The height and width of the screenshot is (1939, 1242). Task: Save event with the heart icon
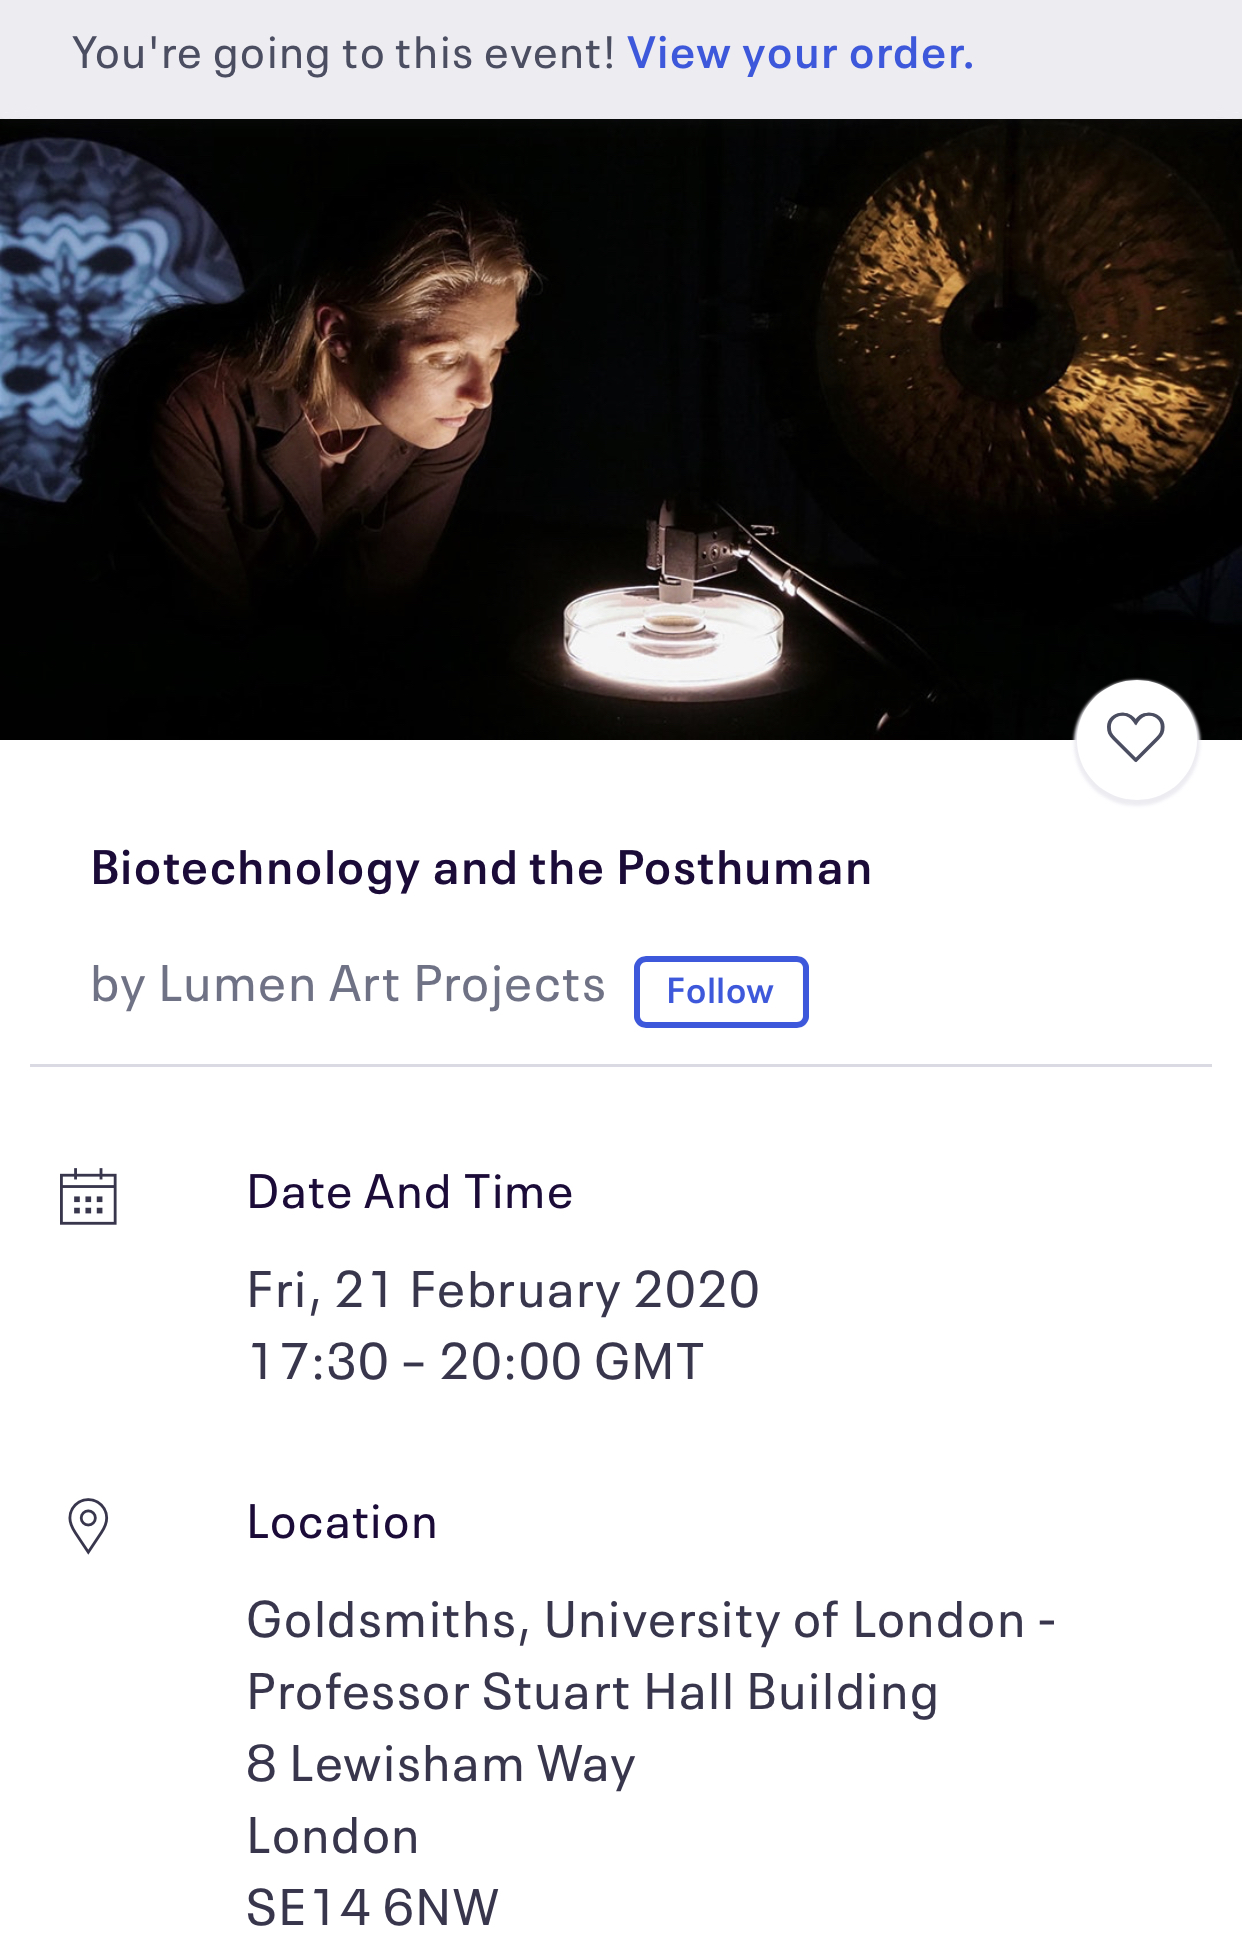1136,739
